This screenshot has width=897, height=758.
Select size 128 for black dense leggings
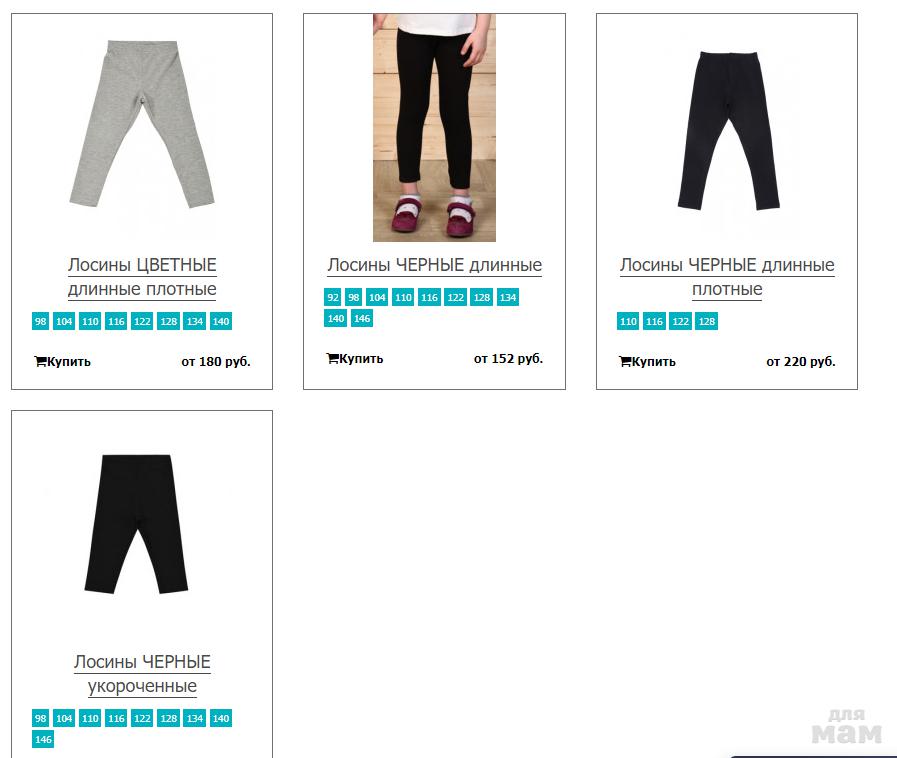pos(707,322)
